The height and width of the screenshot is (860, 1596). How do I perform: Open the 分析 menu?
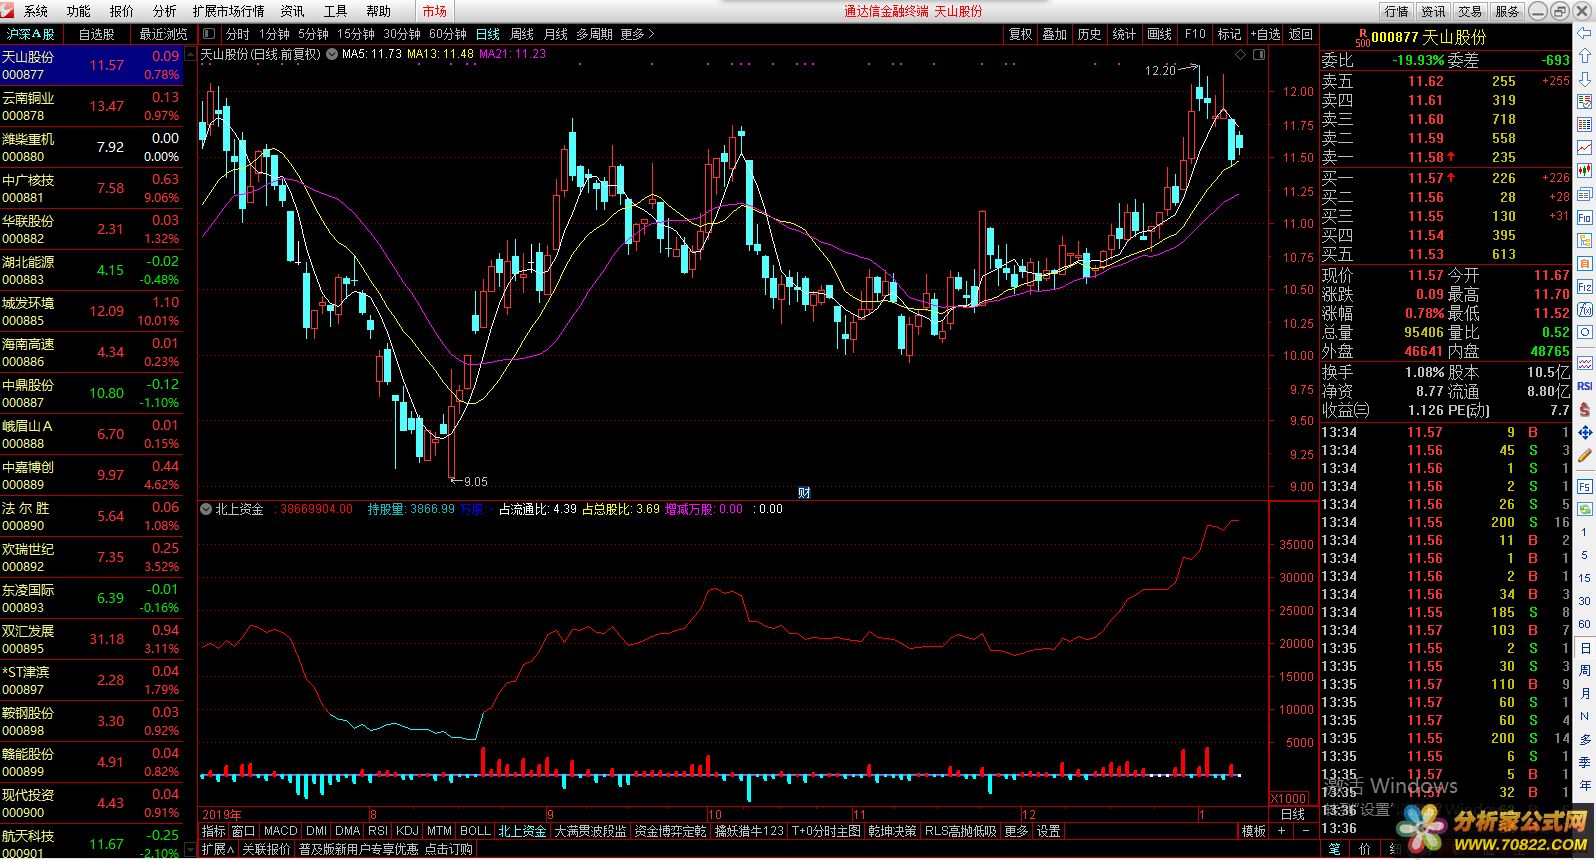(x=164, y=11)
